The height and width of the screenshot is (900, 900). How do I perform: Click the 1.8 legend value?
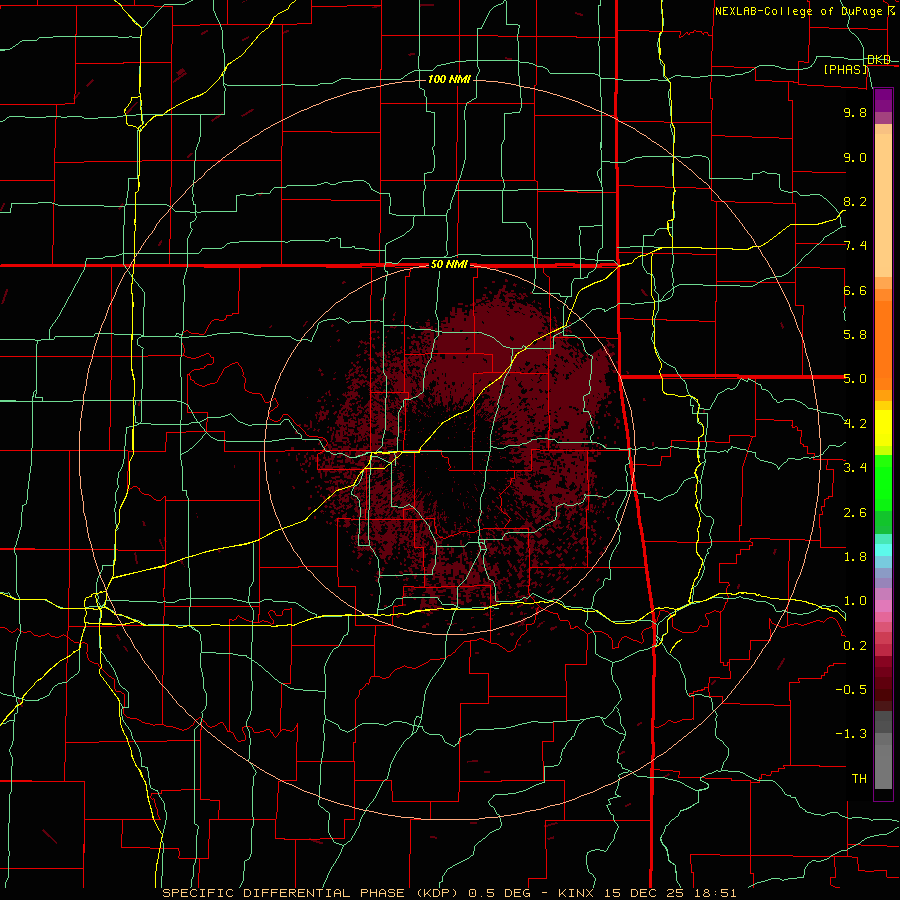pyautogui.click(x=855, y=557)
